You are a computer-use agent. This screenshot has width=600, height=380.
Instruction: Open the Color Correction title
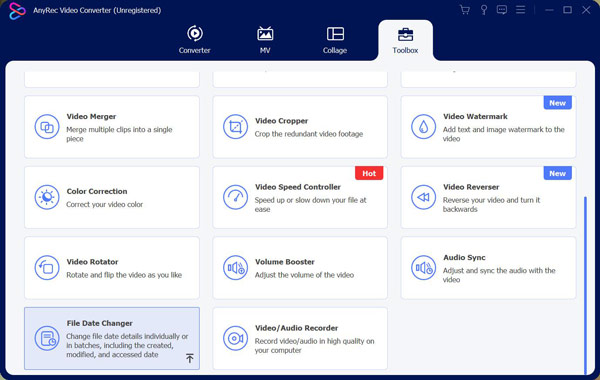coord(97,191)
